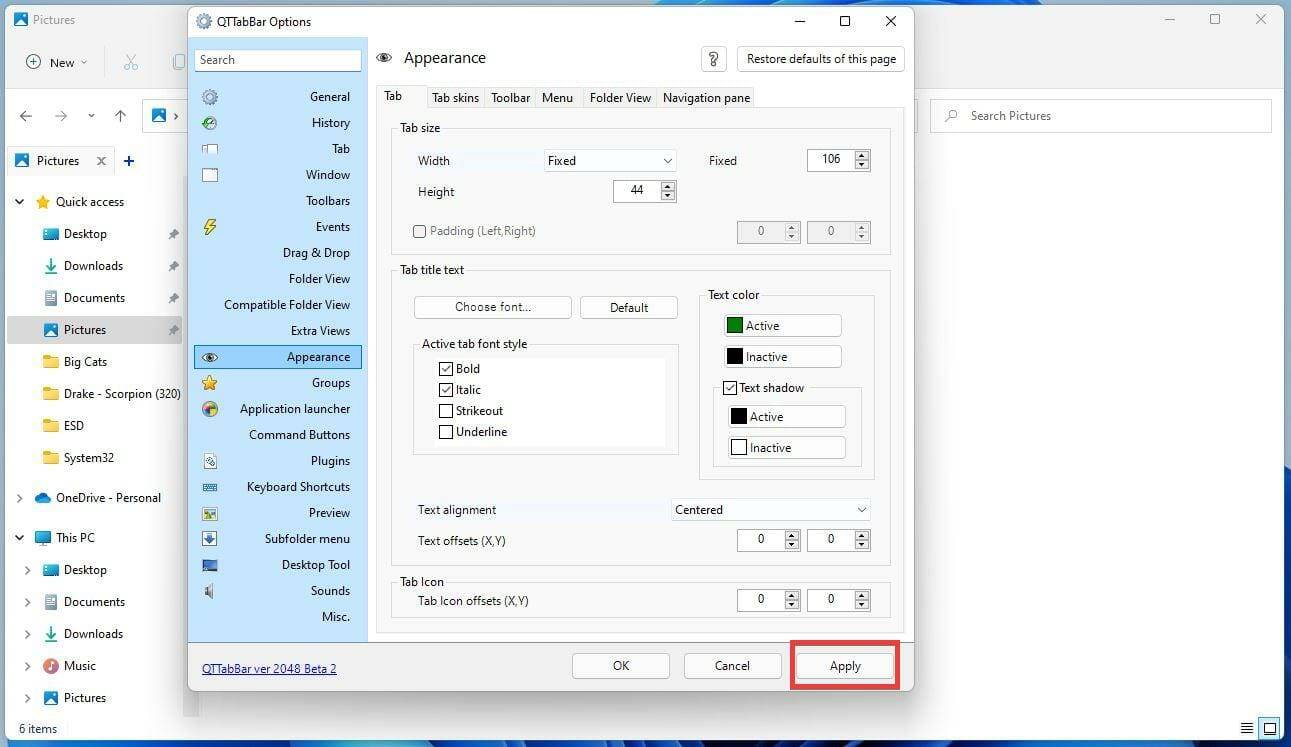
Task: Open the Navigation pane tab
Action: [x=705, y=97]
